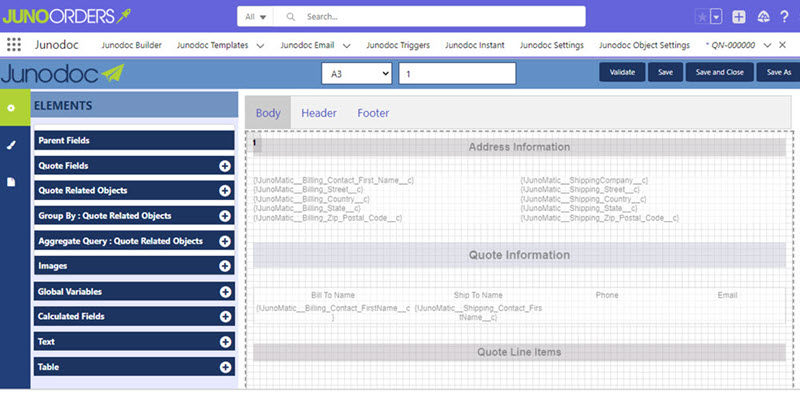Click the Bill To Name column header
This screenshot has height=394, width=800.
coord(333,296)
